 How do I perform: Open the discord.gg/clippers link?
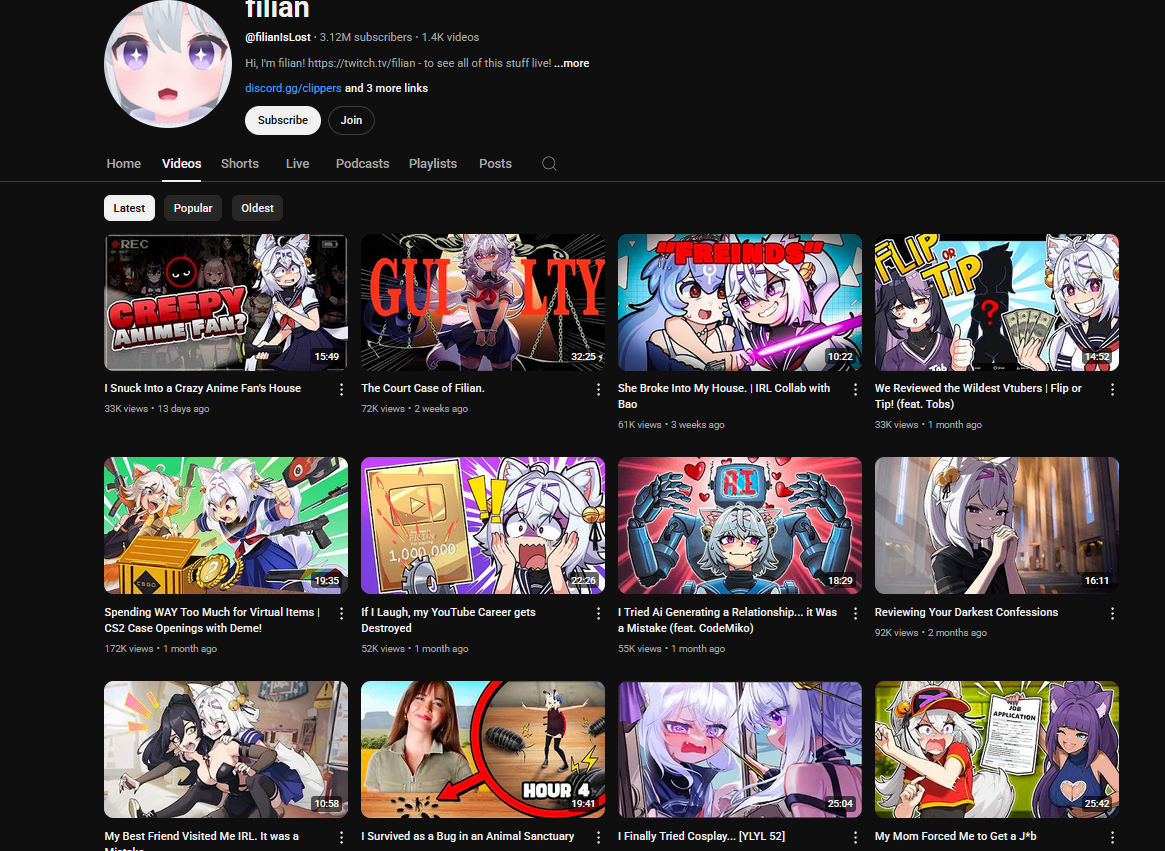pyautogui.click(x=293, y=88)
